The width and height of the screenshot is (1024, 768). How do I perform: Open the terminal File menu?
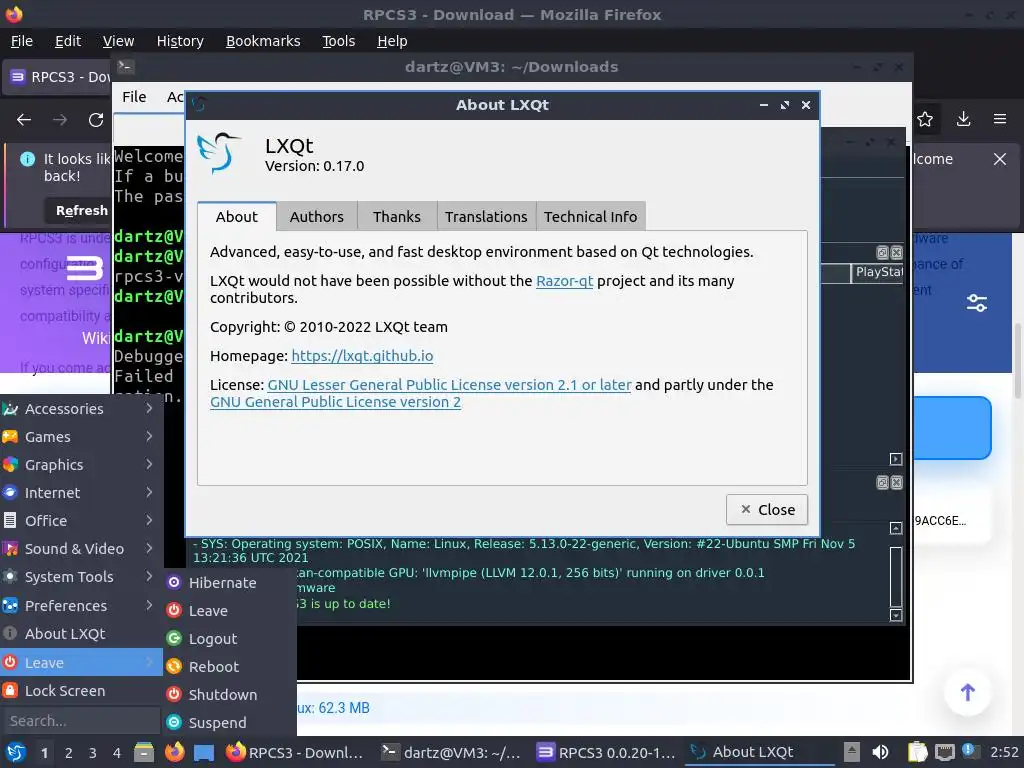click(134, 97)
